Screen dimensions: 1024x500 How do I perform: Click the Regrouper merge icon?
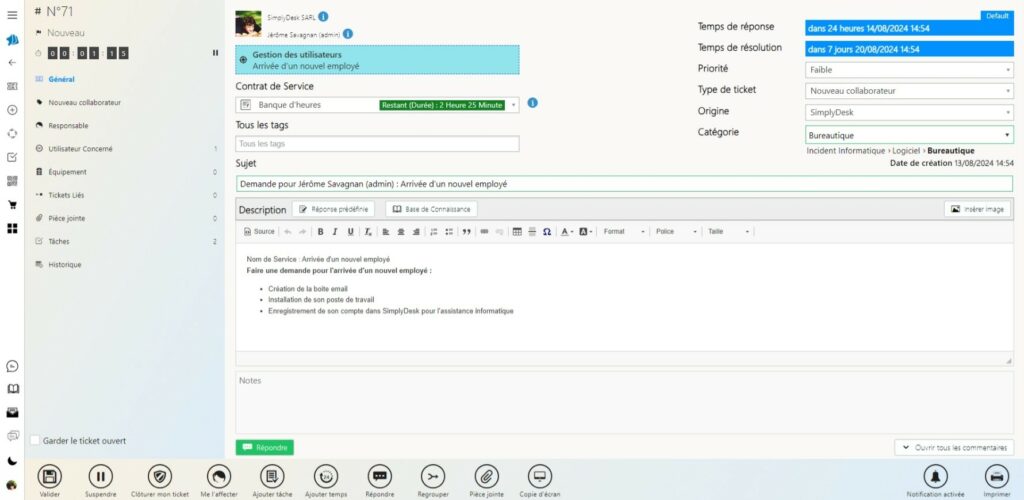[432, 476]
